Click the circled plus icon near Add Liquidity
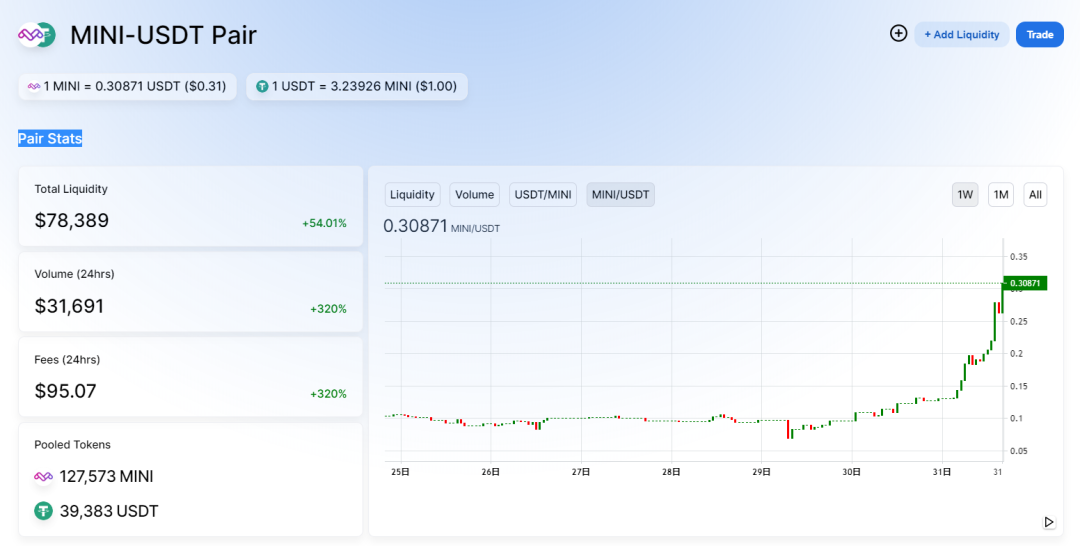Image resolution: width=1080 pixels, height=546 pixels. pos(898,33)
